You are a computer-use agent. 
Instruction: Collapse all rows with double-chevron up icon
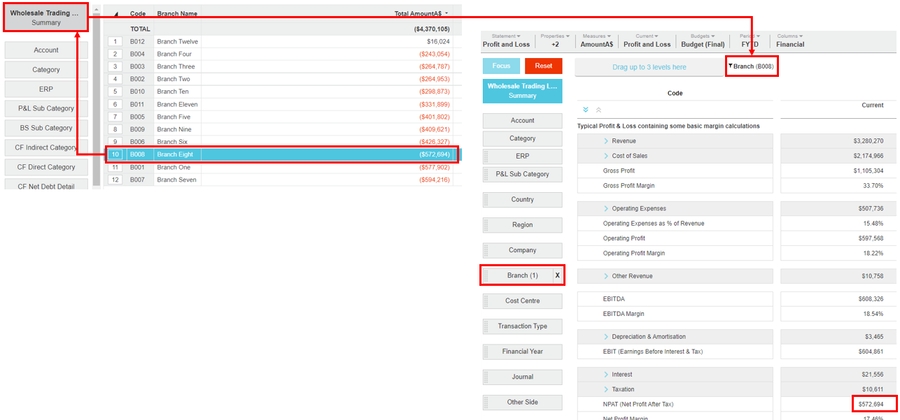(598, 110)
